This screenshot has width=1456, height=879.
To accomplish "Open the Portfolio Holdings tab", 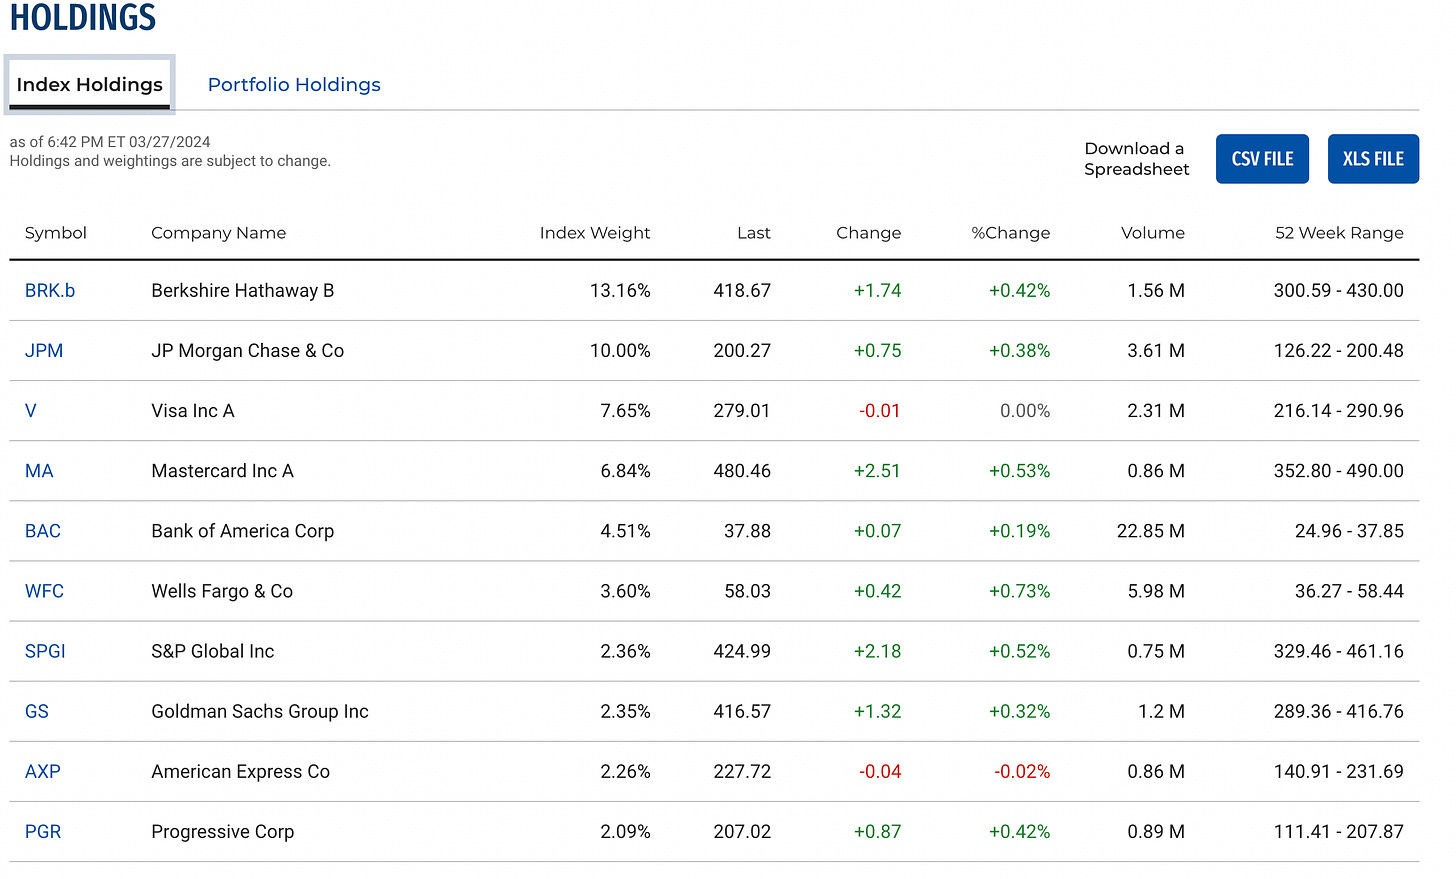I will pos(294,85).
